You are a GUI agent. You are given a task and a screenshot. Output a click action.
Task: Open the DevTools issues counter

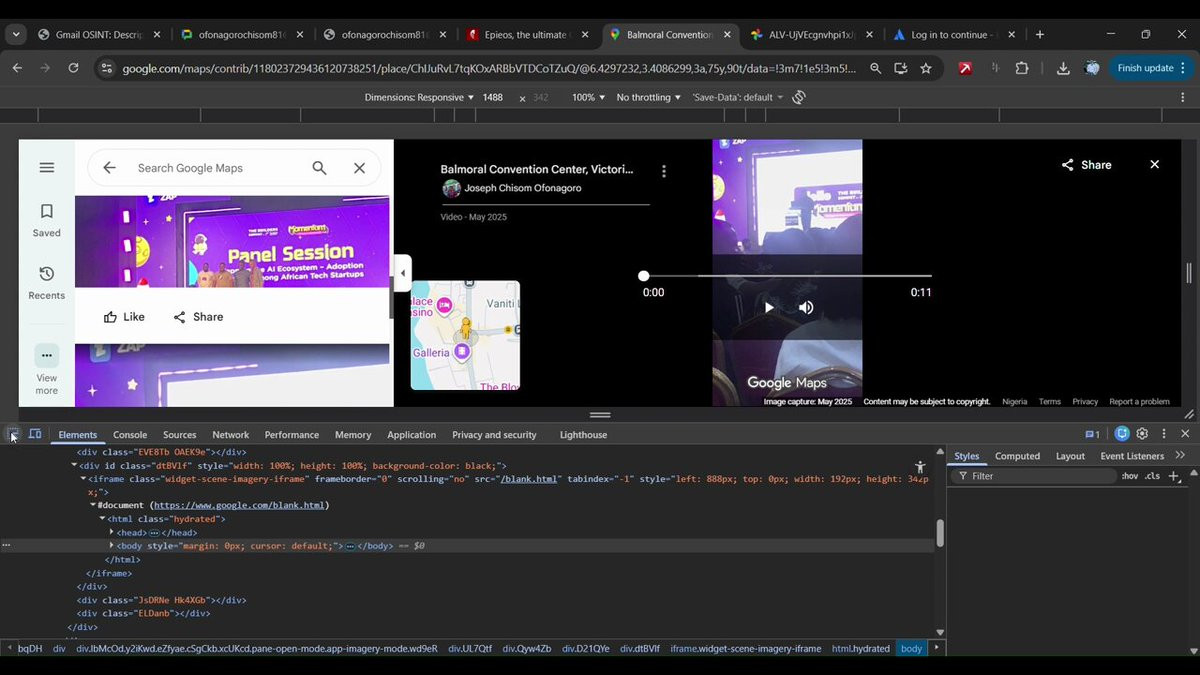[x=1092, y=434]
